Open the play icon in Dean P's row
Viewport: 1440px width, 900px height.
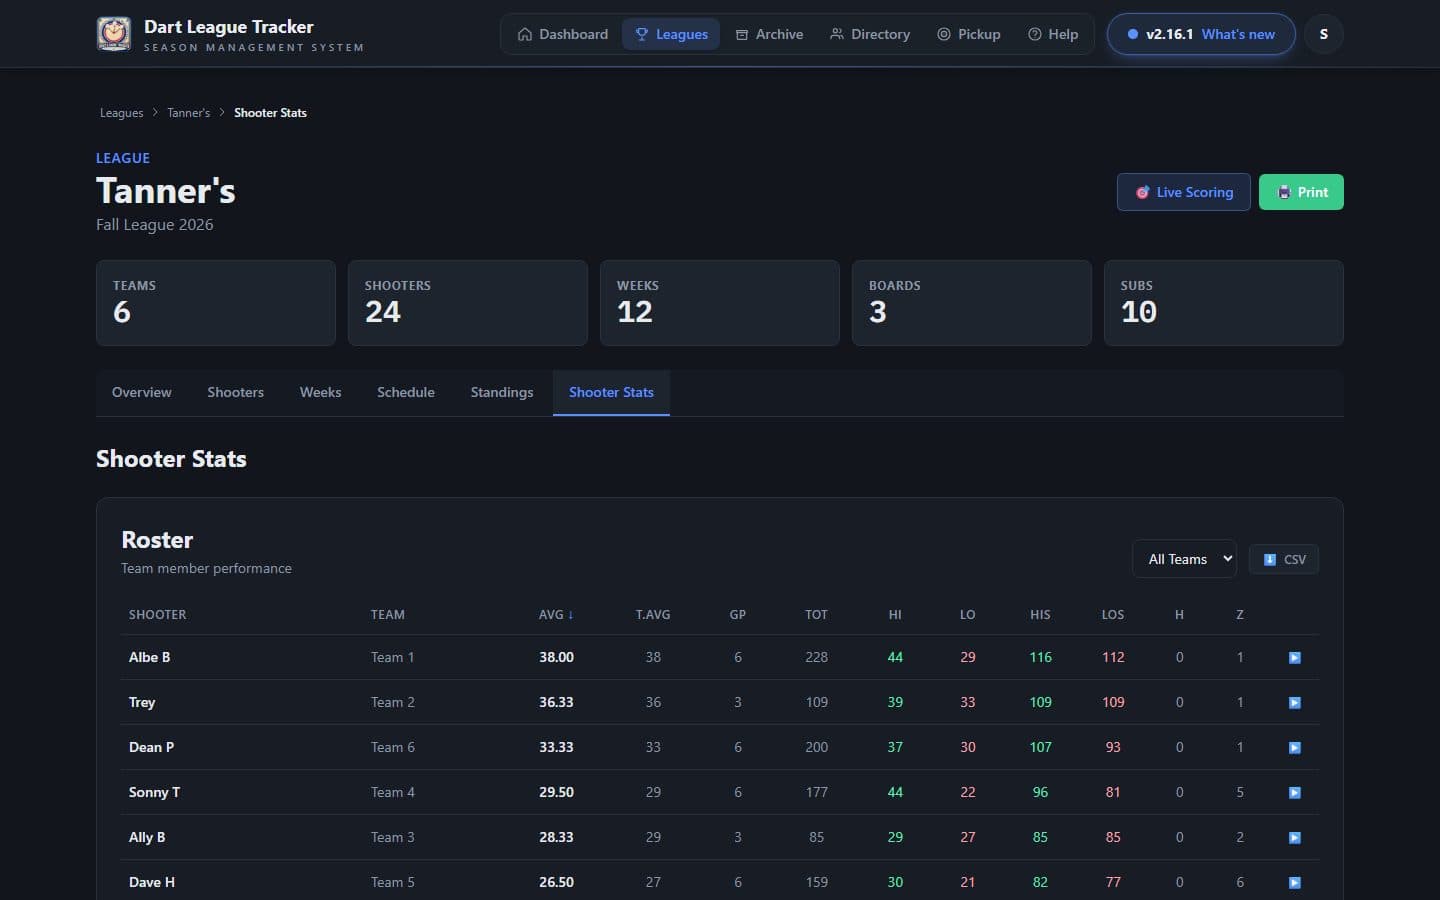pos(1295,748)
